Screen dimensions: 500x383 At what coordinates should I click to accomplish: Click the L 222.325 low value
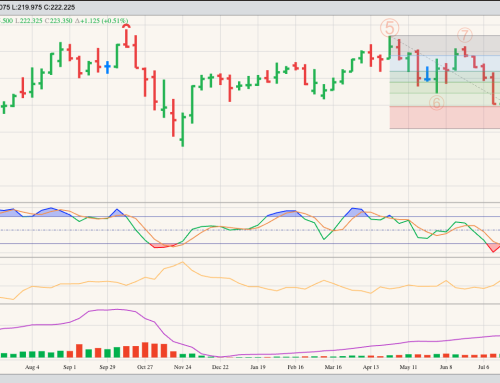click(29, 21)
